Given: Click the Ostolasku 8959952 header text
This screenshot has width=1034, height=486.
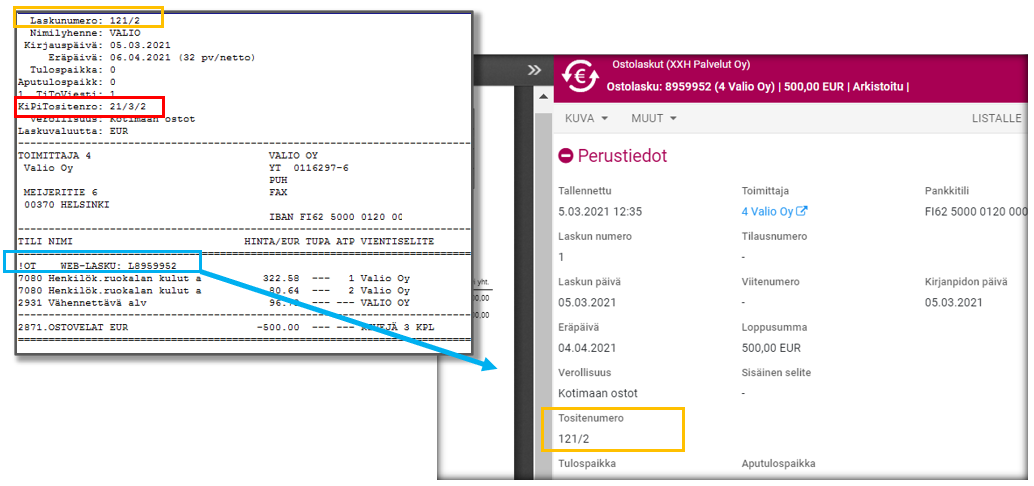Looking at the screenshot, I should tap(757, 86).
